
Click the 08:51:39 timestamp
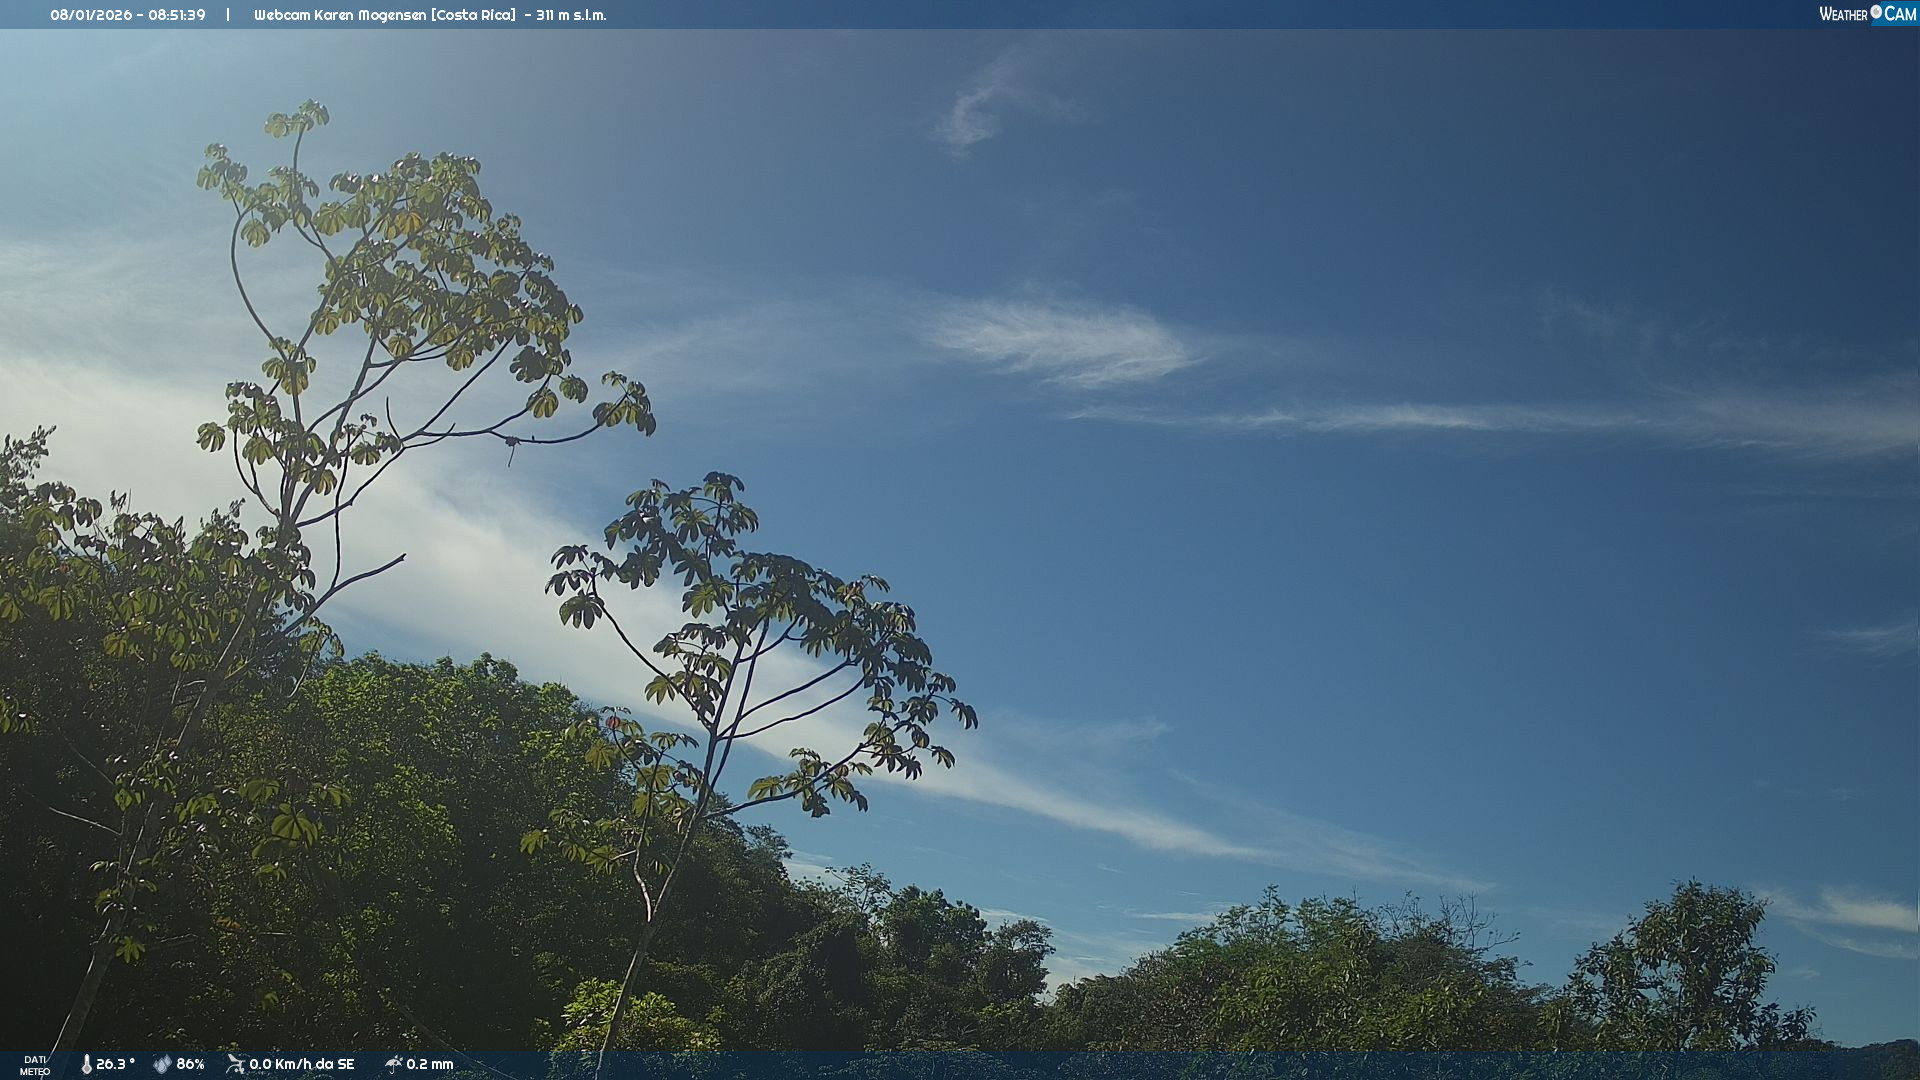(177, 15)
